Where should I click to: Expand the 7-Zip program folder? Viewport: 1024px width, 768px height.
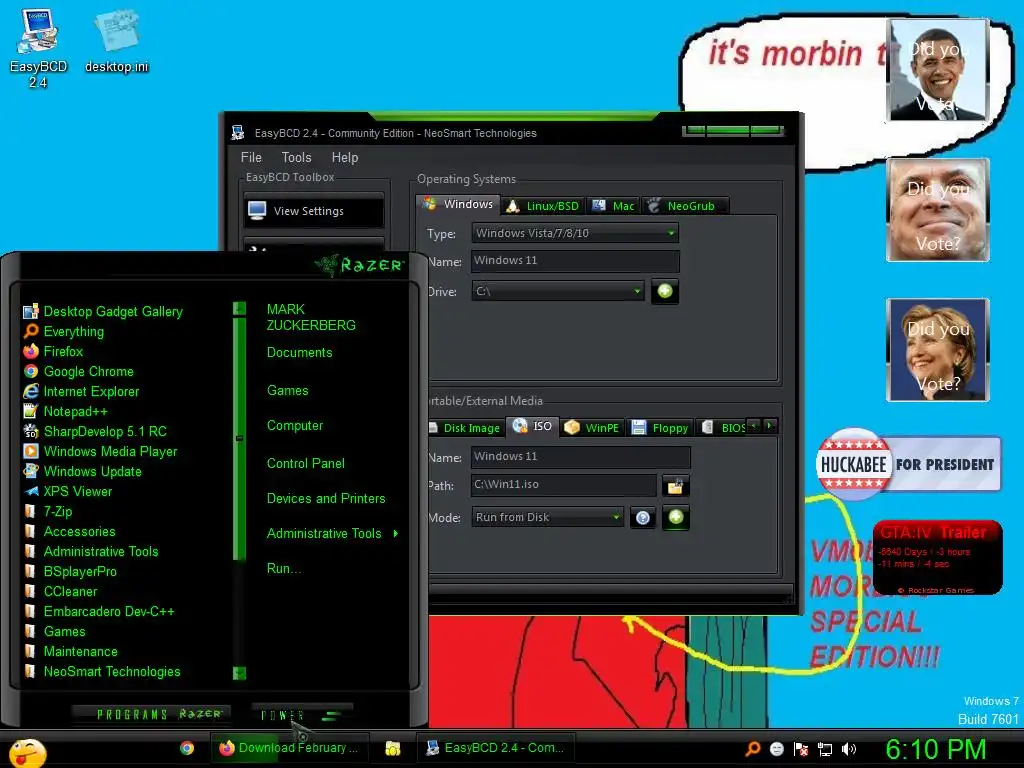pos(48,512)
